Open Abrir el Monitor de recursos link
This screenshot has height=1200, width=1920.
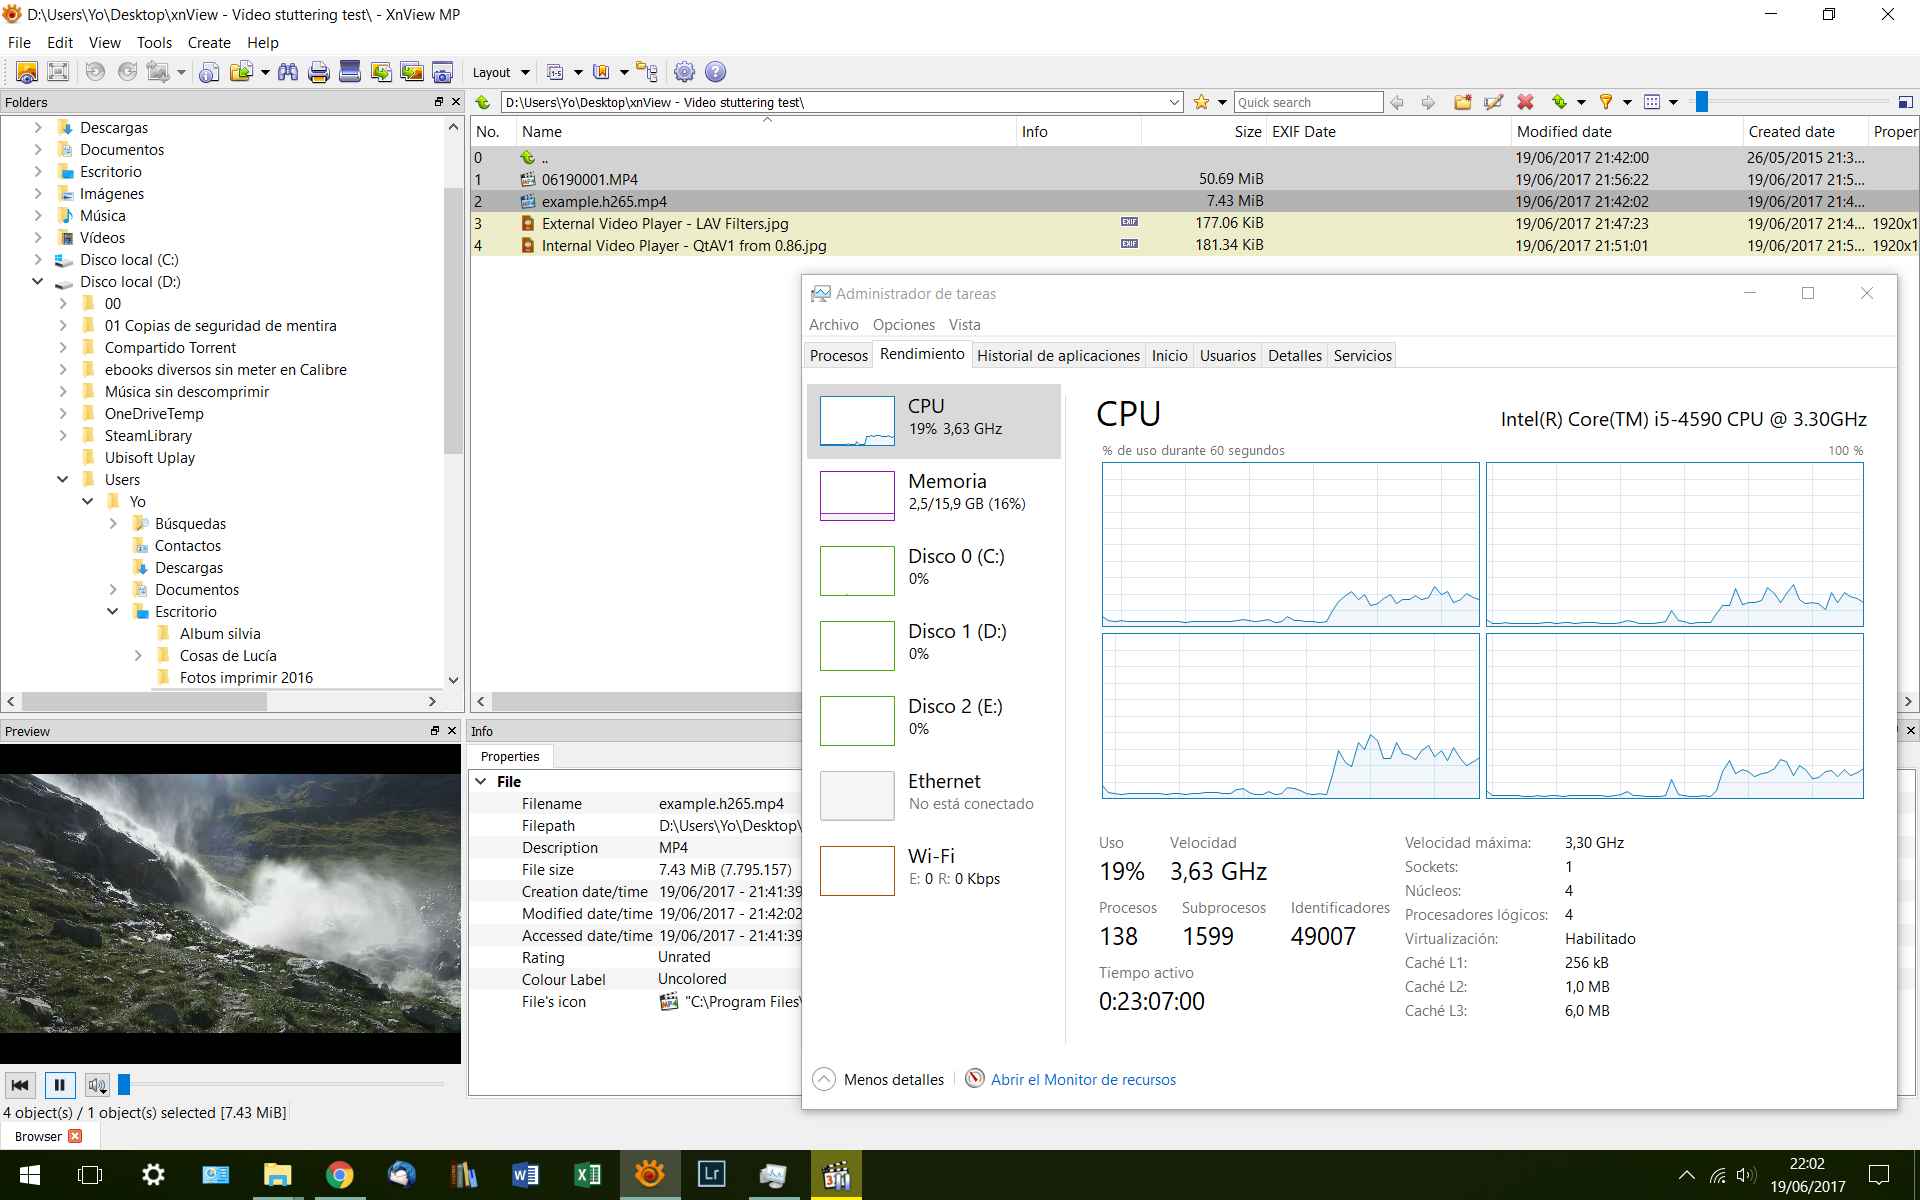tap(1083, 1080)
